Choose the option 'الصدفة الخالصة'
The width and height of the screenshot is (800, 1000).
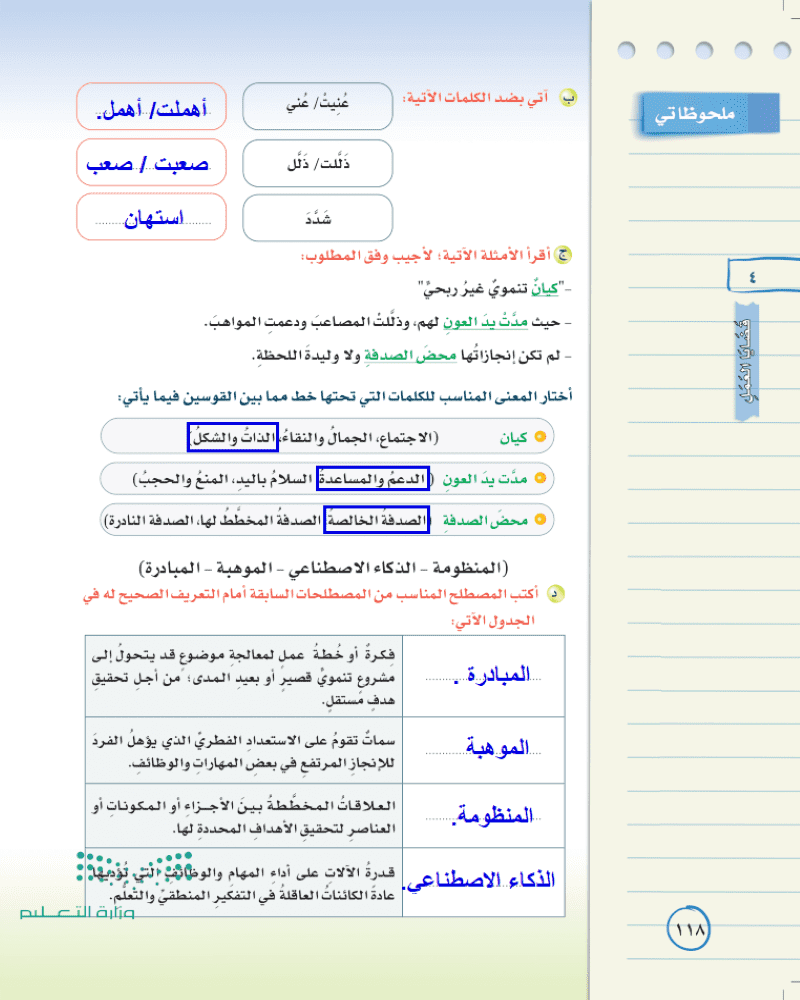[x=377, y=520]
